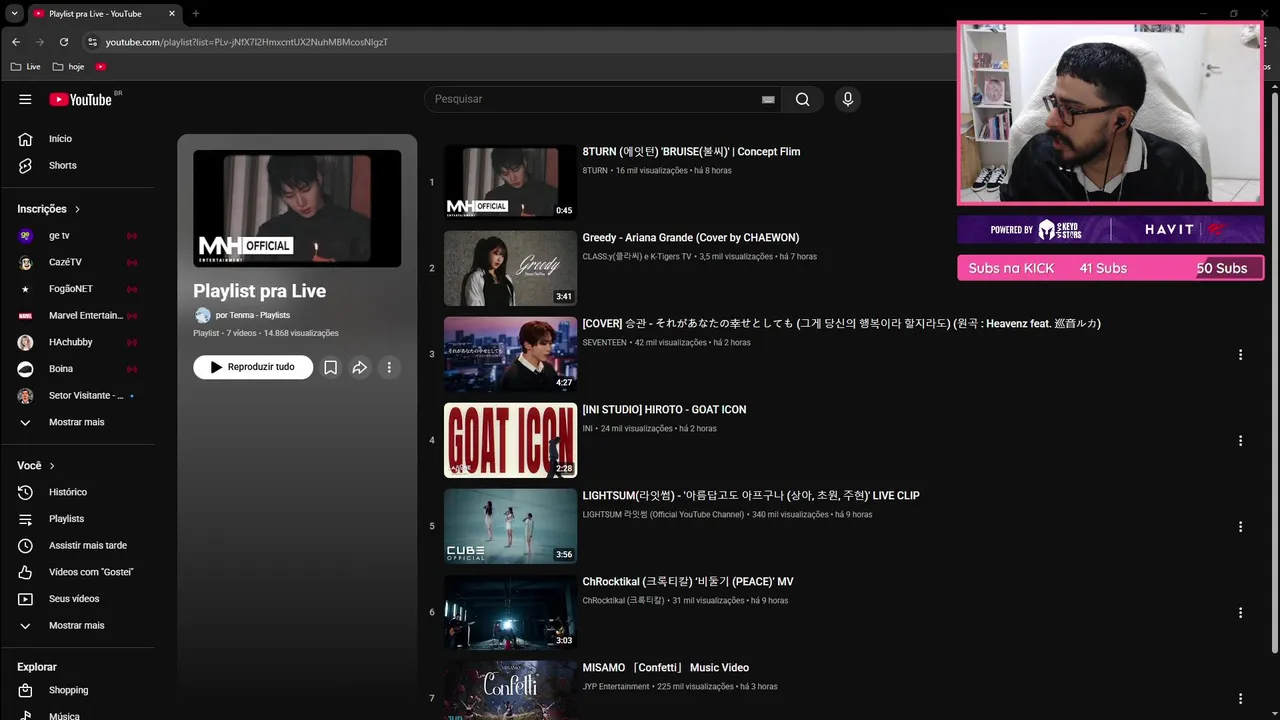Image resolution: width=1280 pixels, height=720 pixels.
Task: Click Reproduzir tudo button
Action: coord(253,367)
